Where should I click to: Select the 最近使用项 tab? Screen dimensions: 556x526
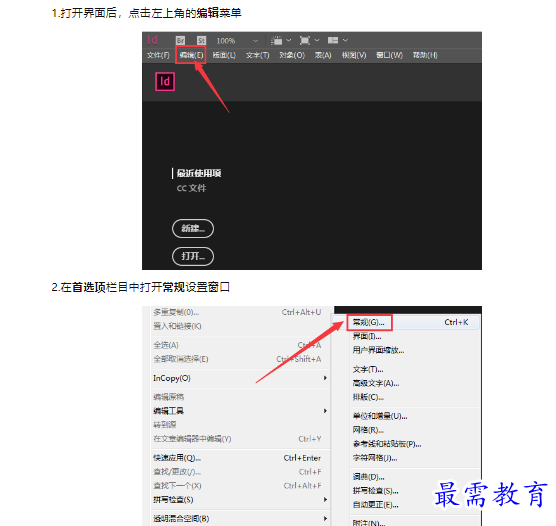coord(199,173)
